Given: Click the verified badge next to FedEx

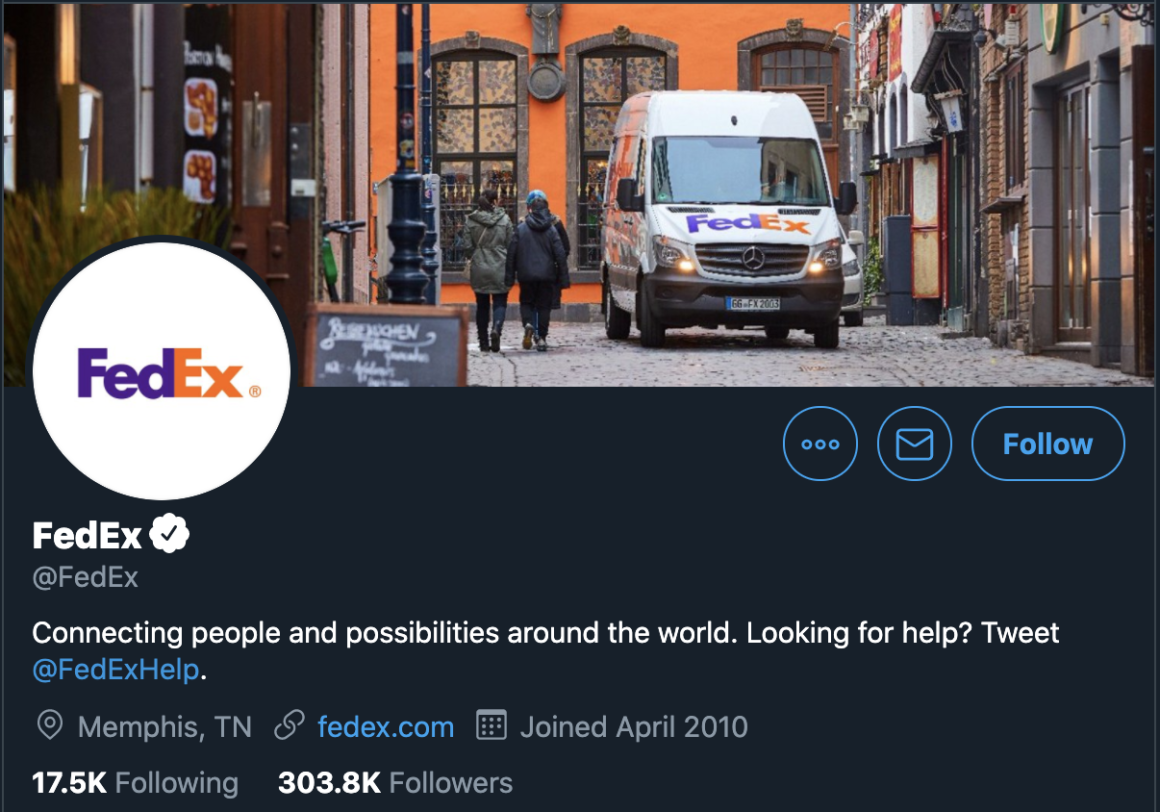Looking at the screenshot, I should (x=169, y=533).
